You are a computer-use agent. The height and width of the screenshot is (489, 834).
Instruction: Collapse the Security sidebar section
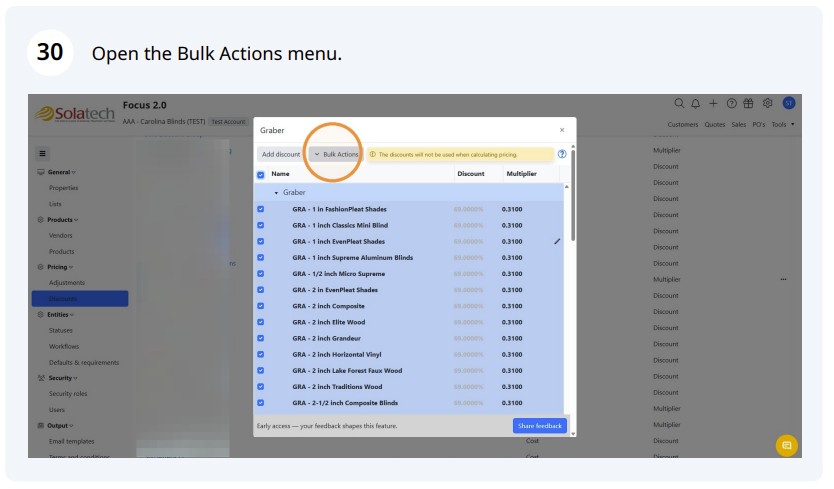pos(62,378)
